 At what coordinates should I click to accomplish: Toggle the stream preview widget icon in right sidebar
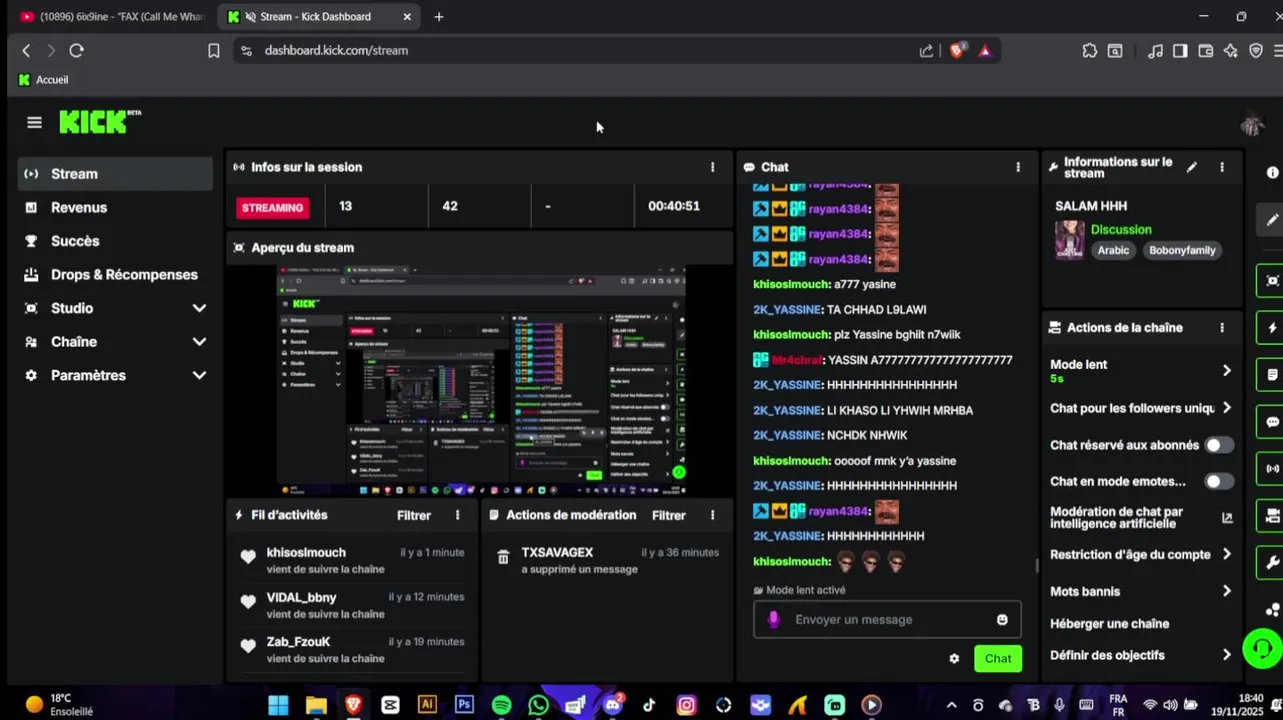point(1272,281)
